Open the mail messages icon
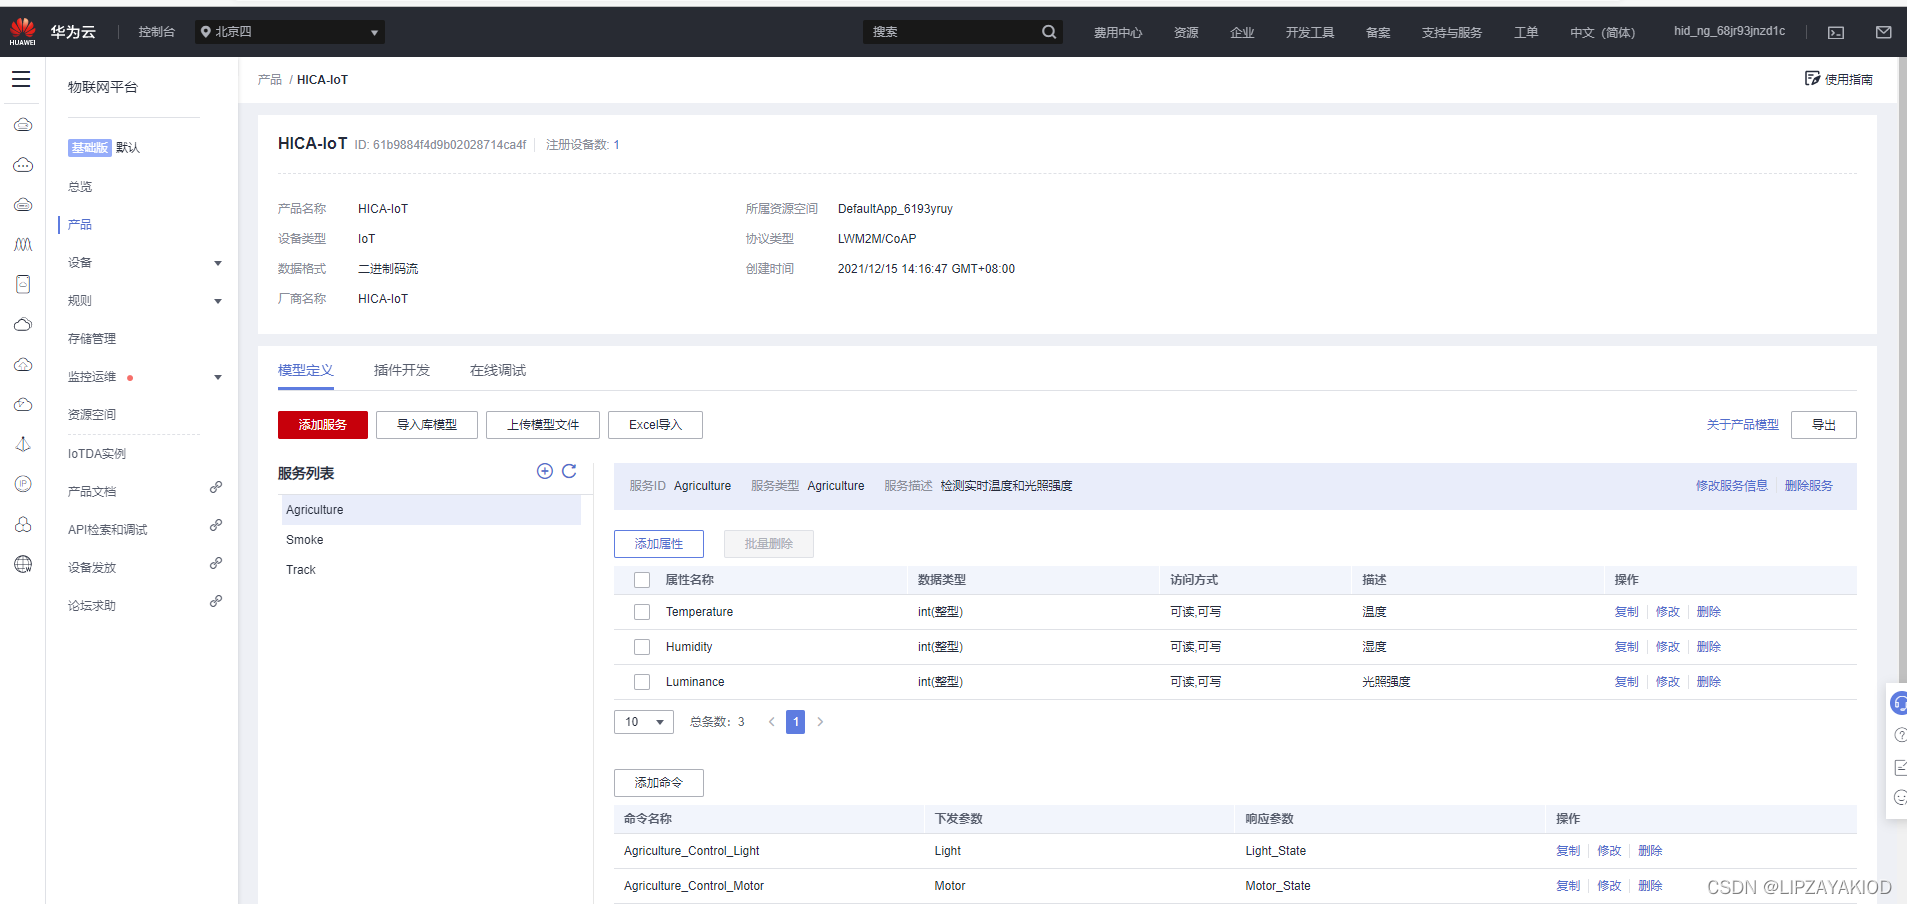Screen dimensions: 1907x904 1883,32
